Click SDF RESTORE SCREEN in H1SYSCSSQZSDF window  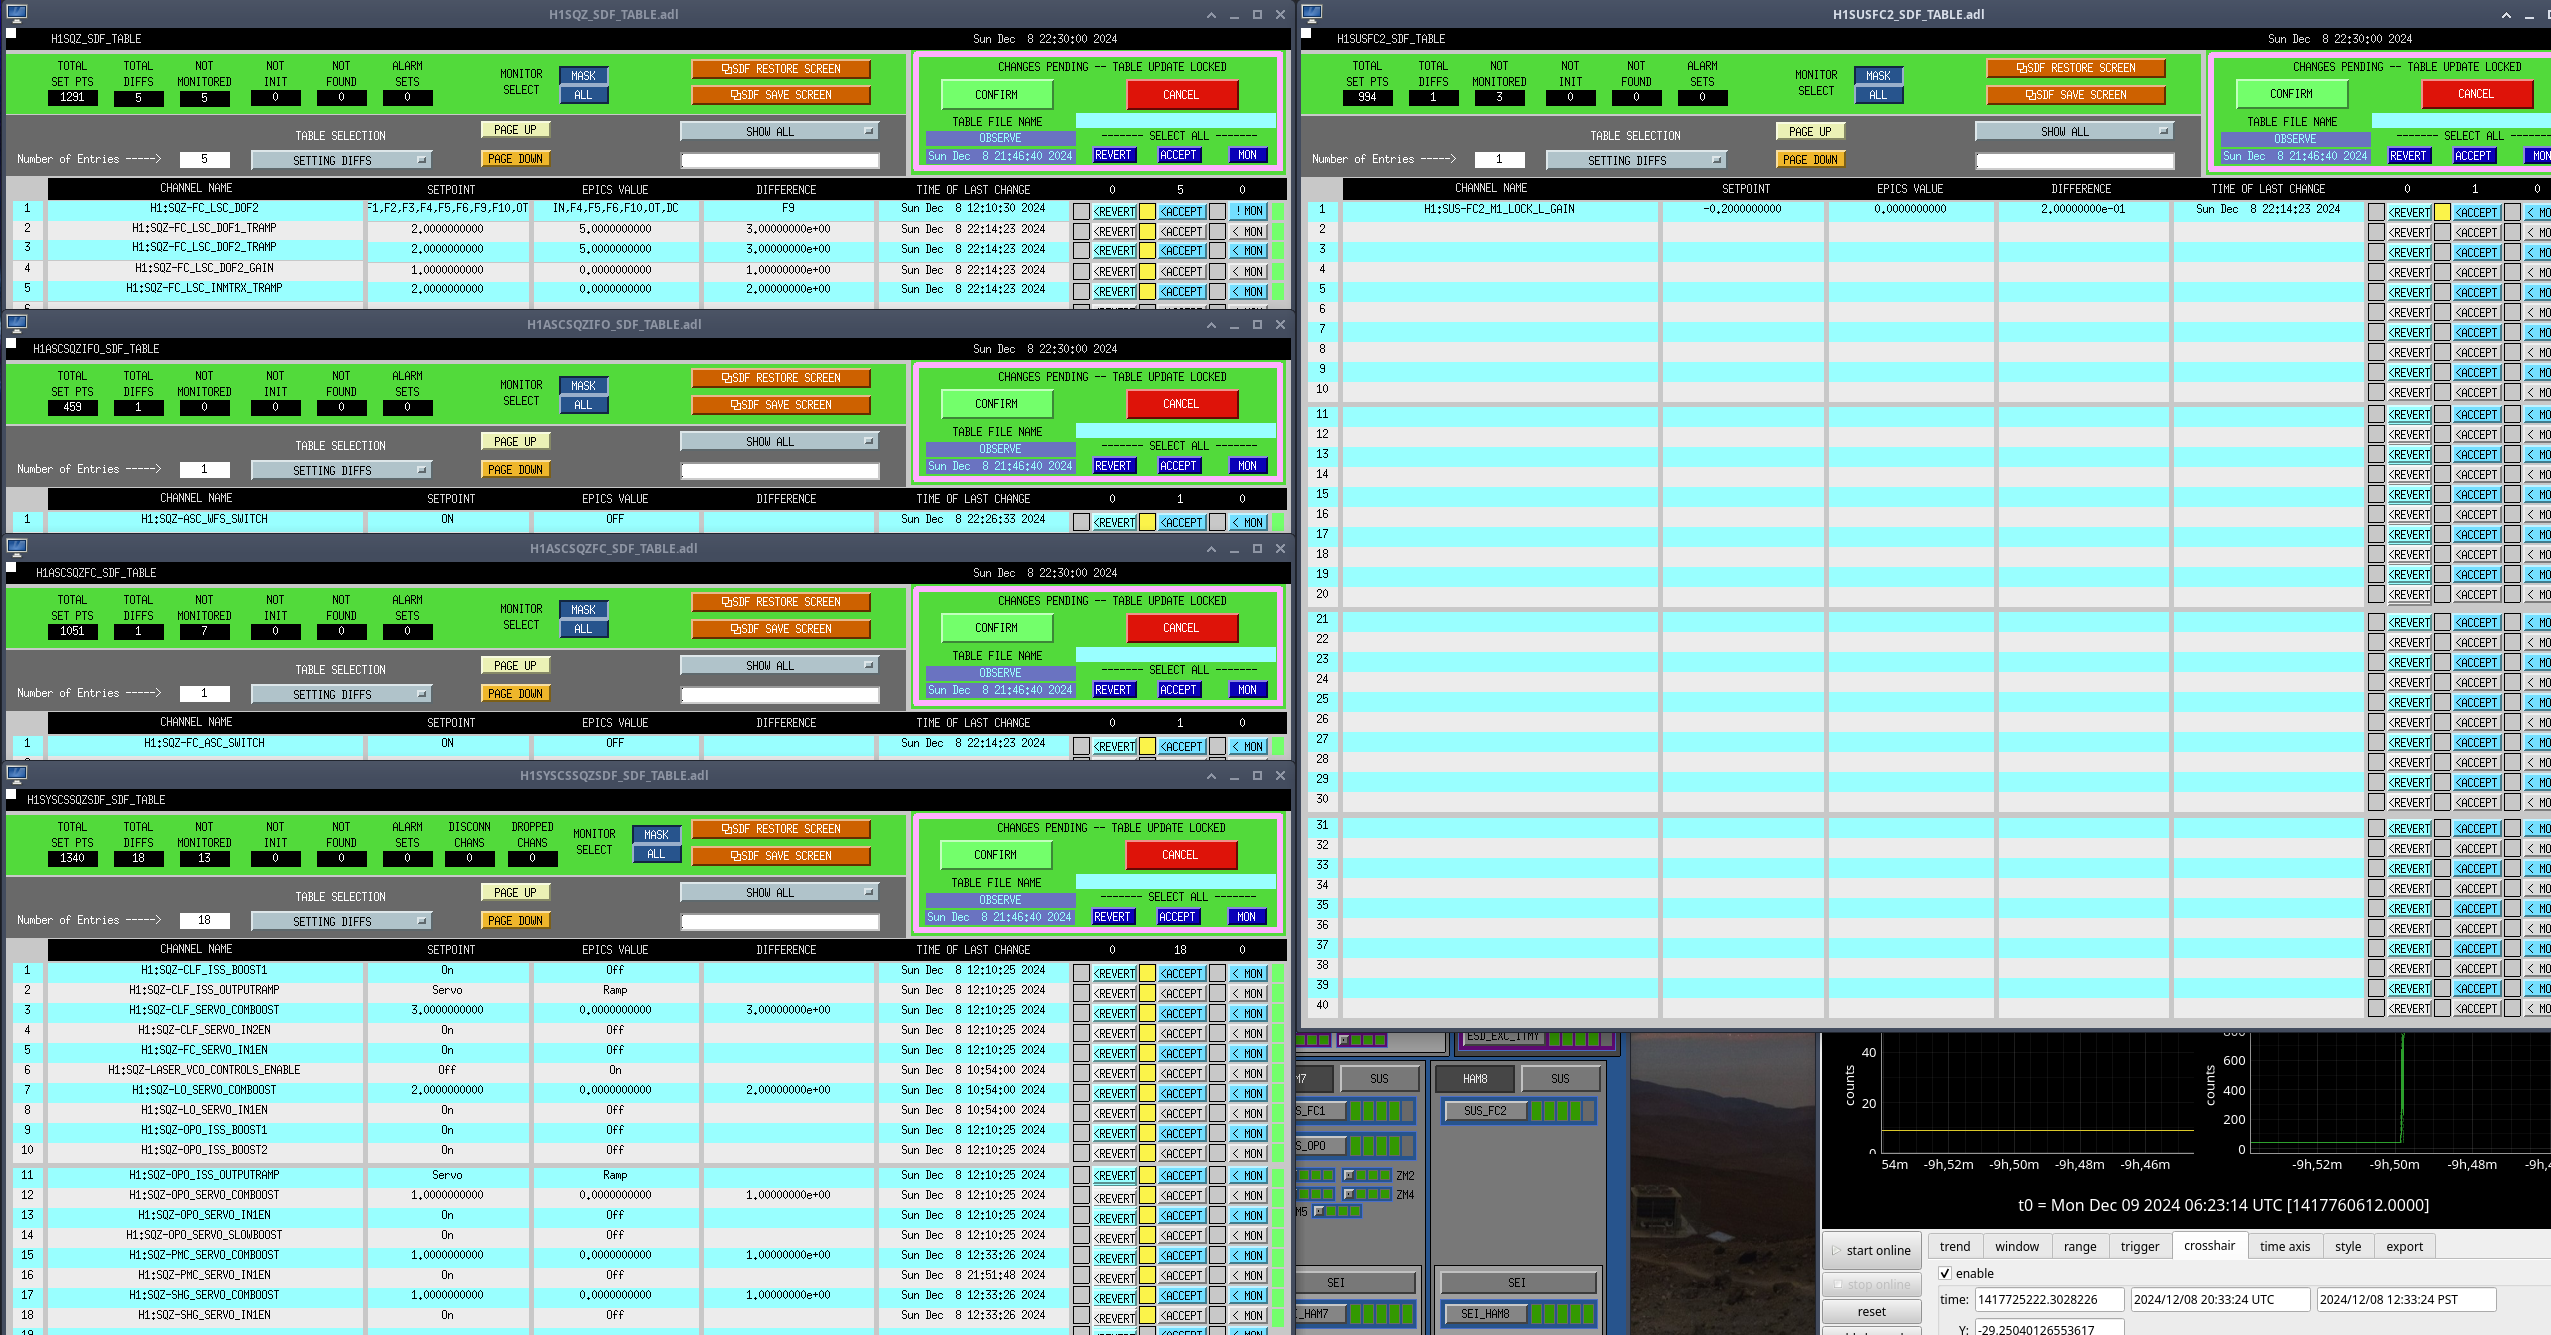pos(781,829)
